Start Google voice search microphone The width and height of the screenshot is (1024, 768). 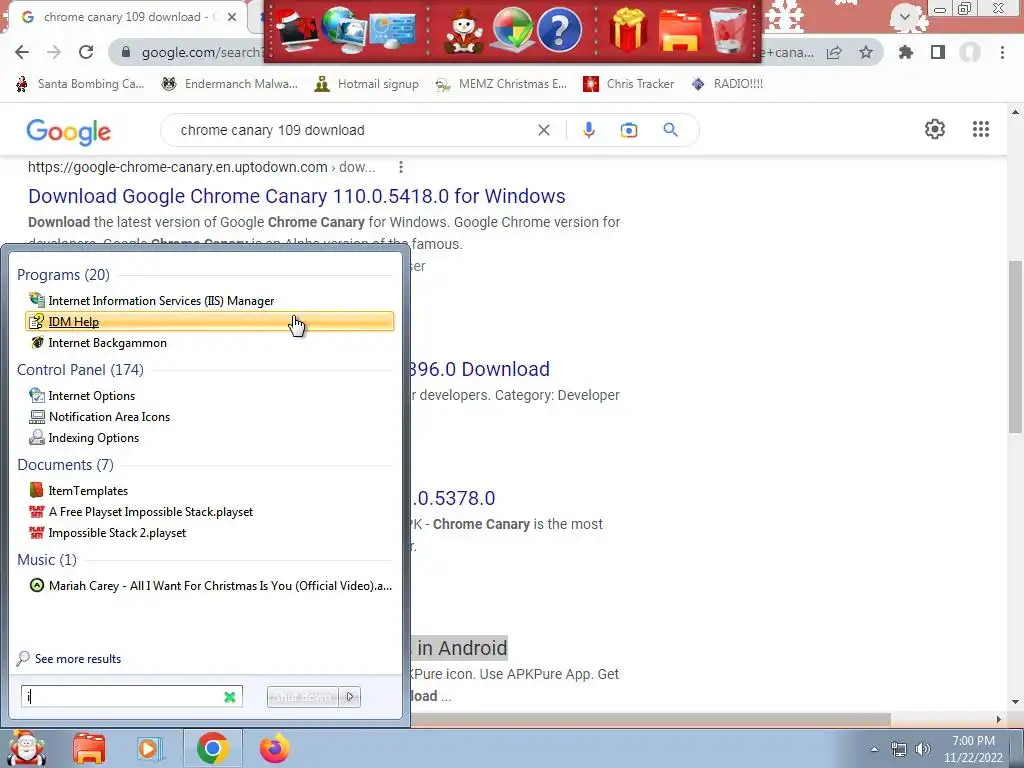click(588, 130)
